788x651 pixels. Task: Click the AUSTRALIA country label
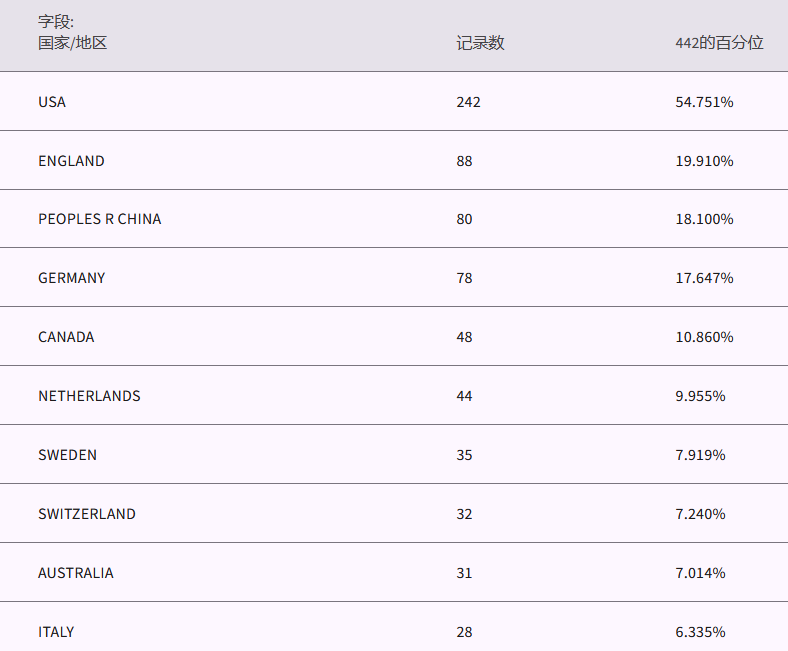(x=76, y=573)
